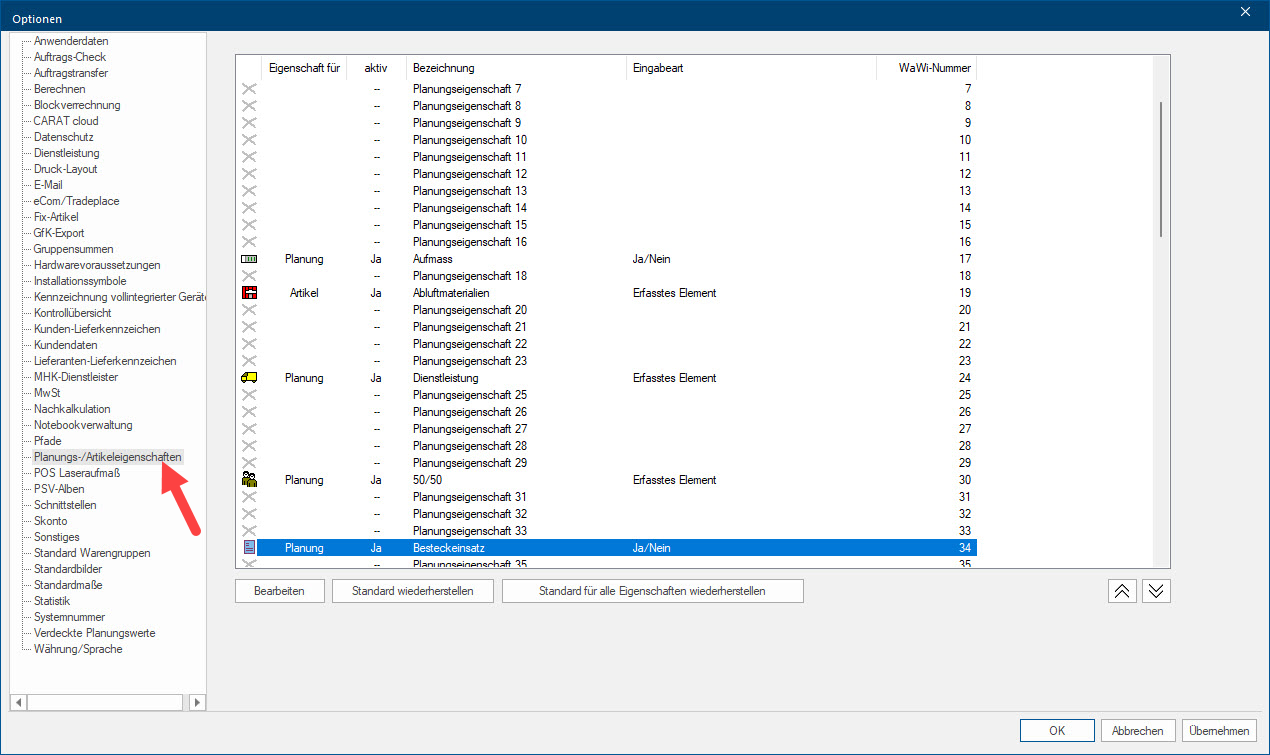1270x755 pixels.
Task: Click the yellow Dienstleistung truck icon
Action: tap(249, 378)
